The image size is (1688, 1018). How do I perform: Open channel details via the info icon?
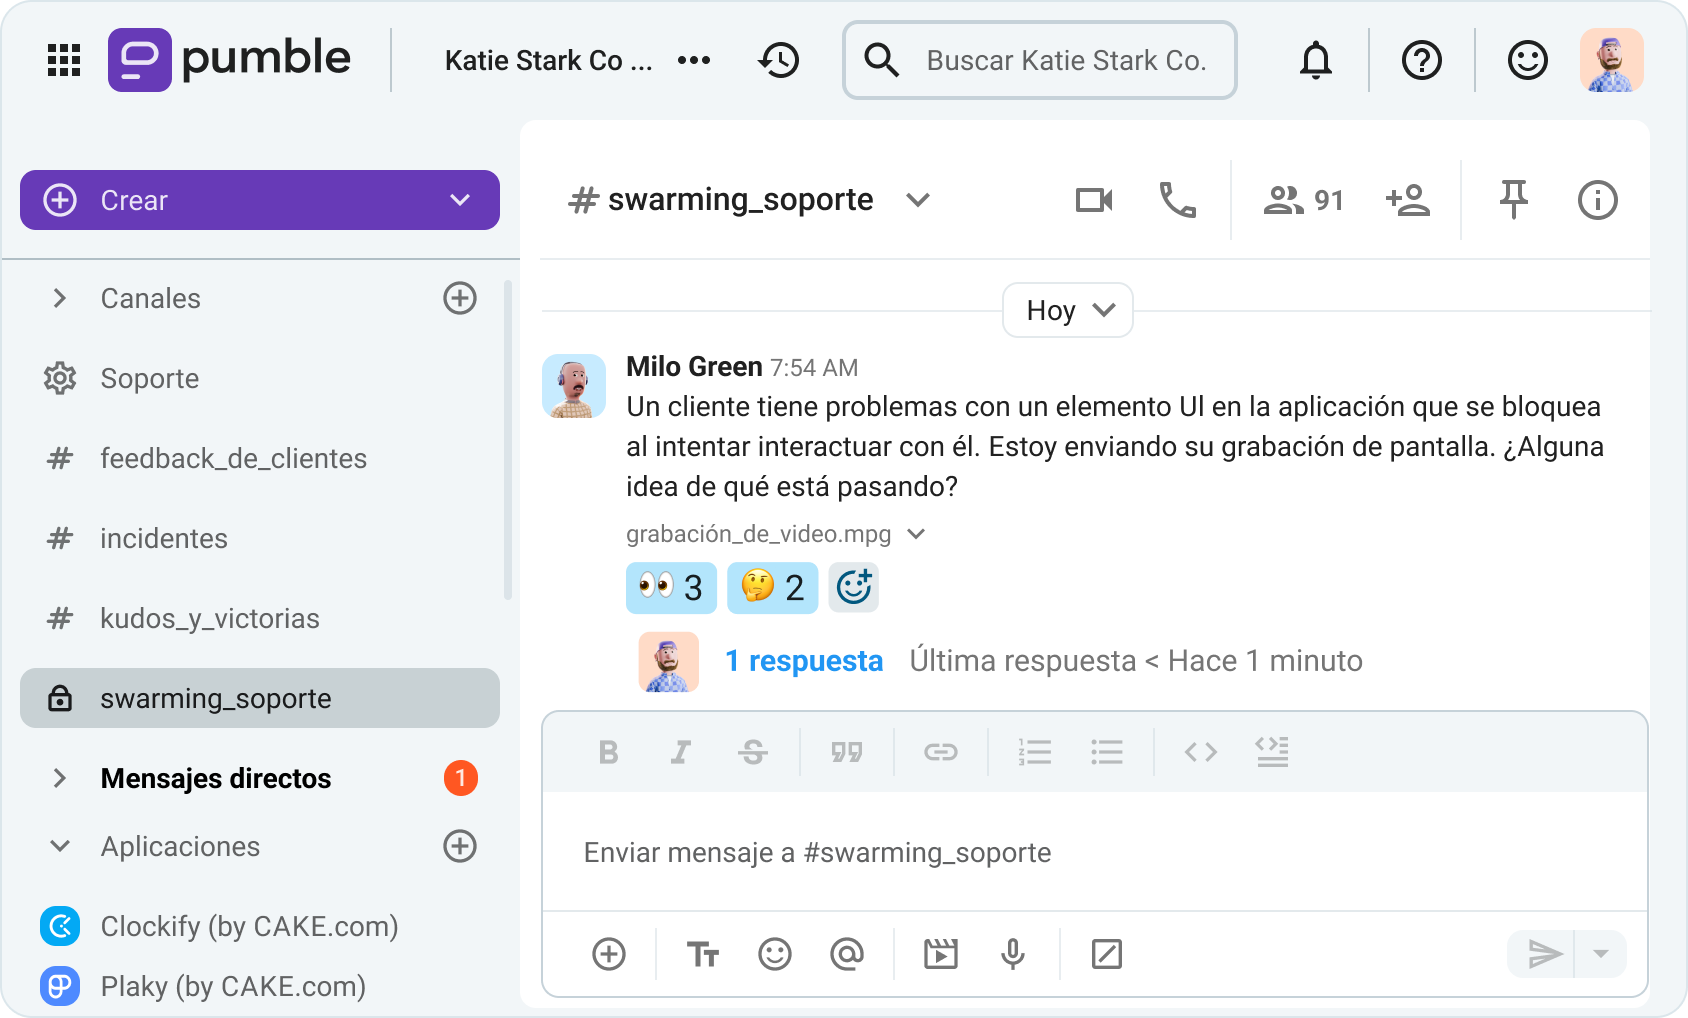(x=1597, y=200)
